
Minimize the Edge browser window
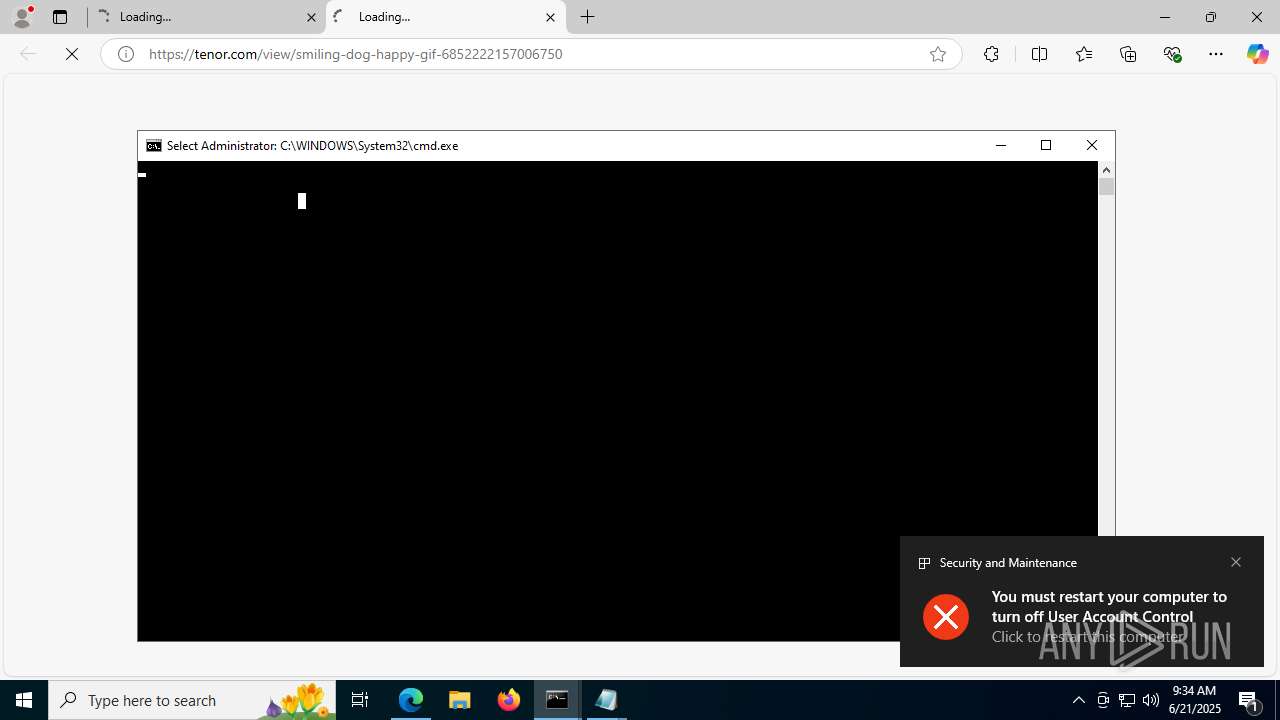1164,17
